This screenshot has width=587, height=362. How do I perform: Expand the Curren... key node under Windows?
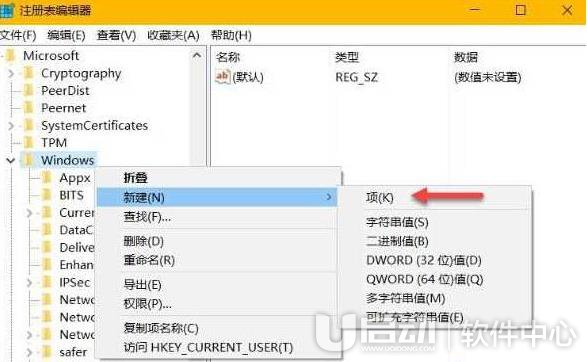click(29, 213)
